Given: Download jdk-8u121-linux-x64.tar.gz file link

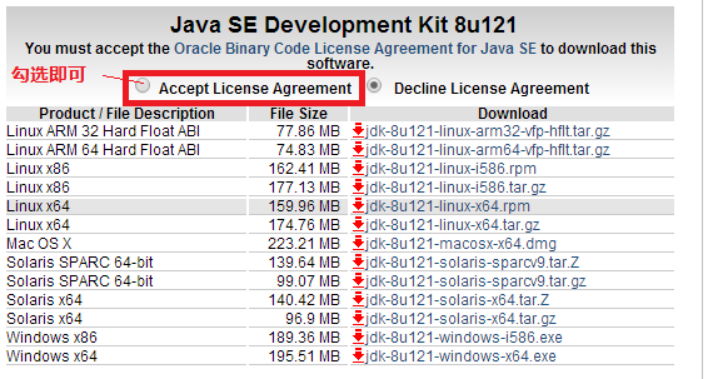Looking at the screenshot, I should 452,225.
